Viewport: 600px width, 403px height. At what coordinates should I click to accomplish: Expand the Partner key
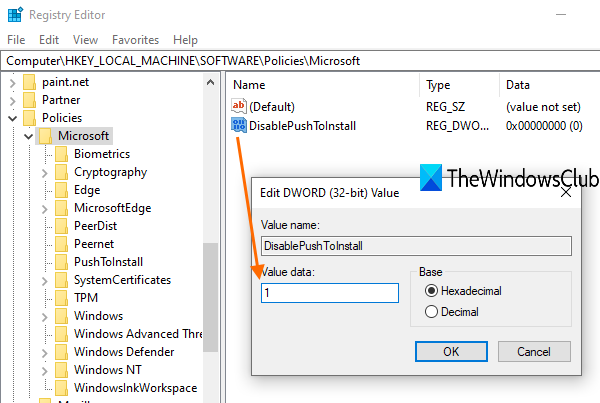(13, 101)
